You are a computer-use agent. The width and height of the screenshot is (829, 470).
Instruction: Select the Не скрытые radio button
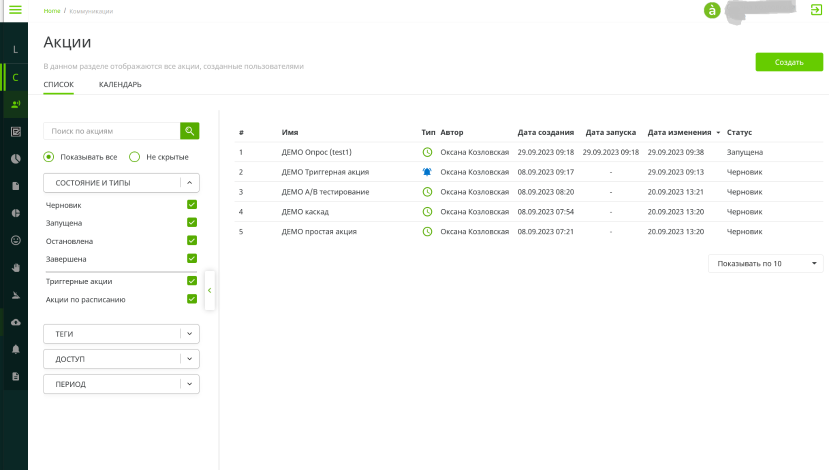(135, 157)
